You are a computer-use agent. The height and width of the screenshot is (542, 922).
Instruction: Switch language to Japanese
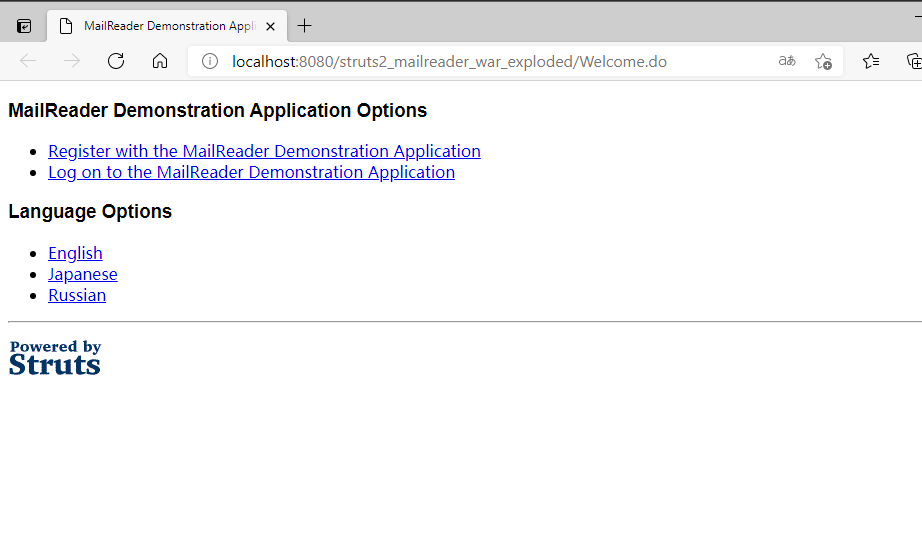point(83,275)
